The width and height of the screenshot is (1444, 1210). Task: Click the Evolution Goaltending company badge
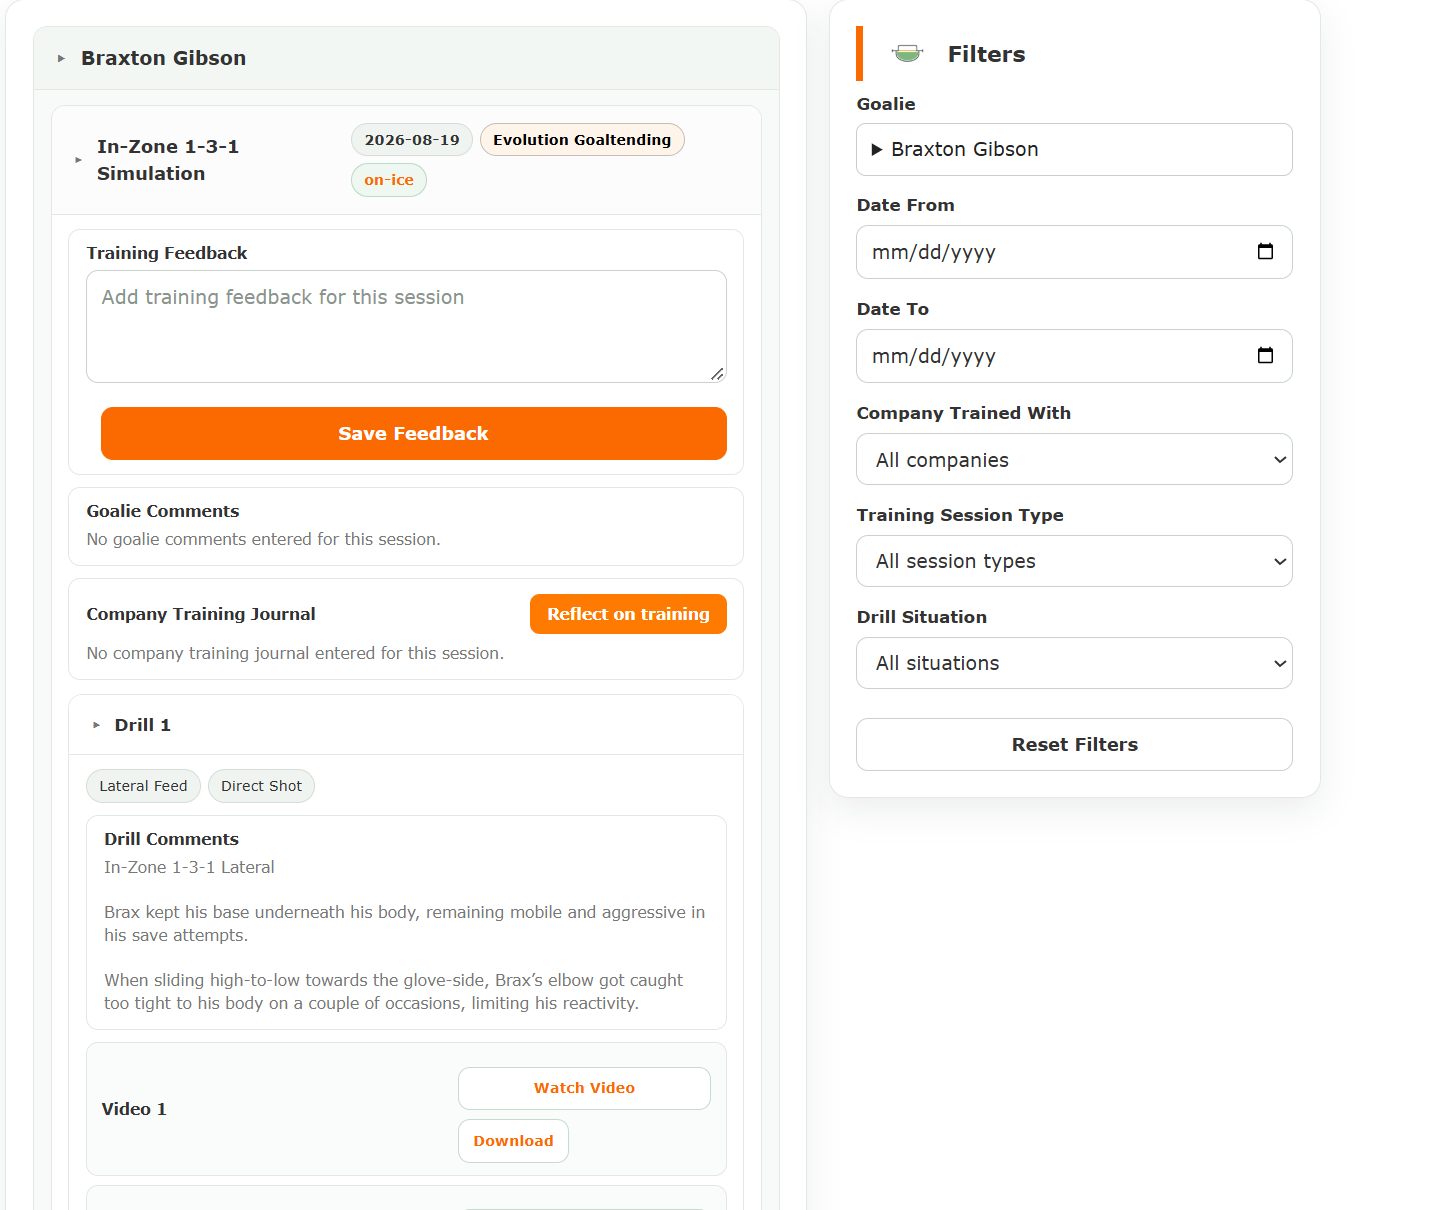(x=582, y=140)
